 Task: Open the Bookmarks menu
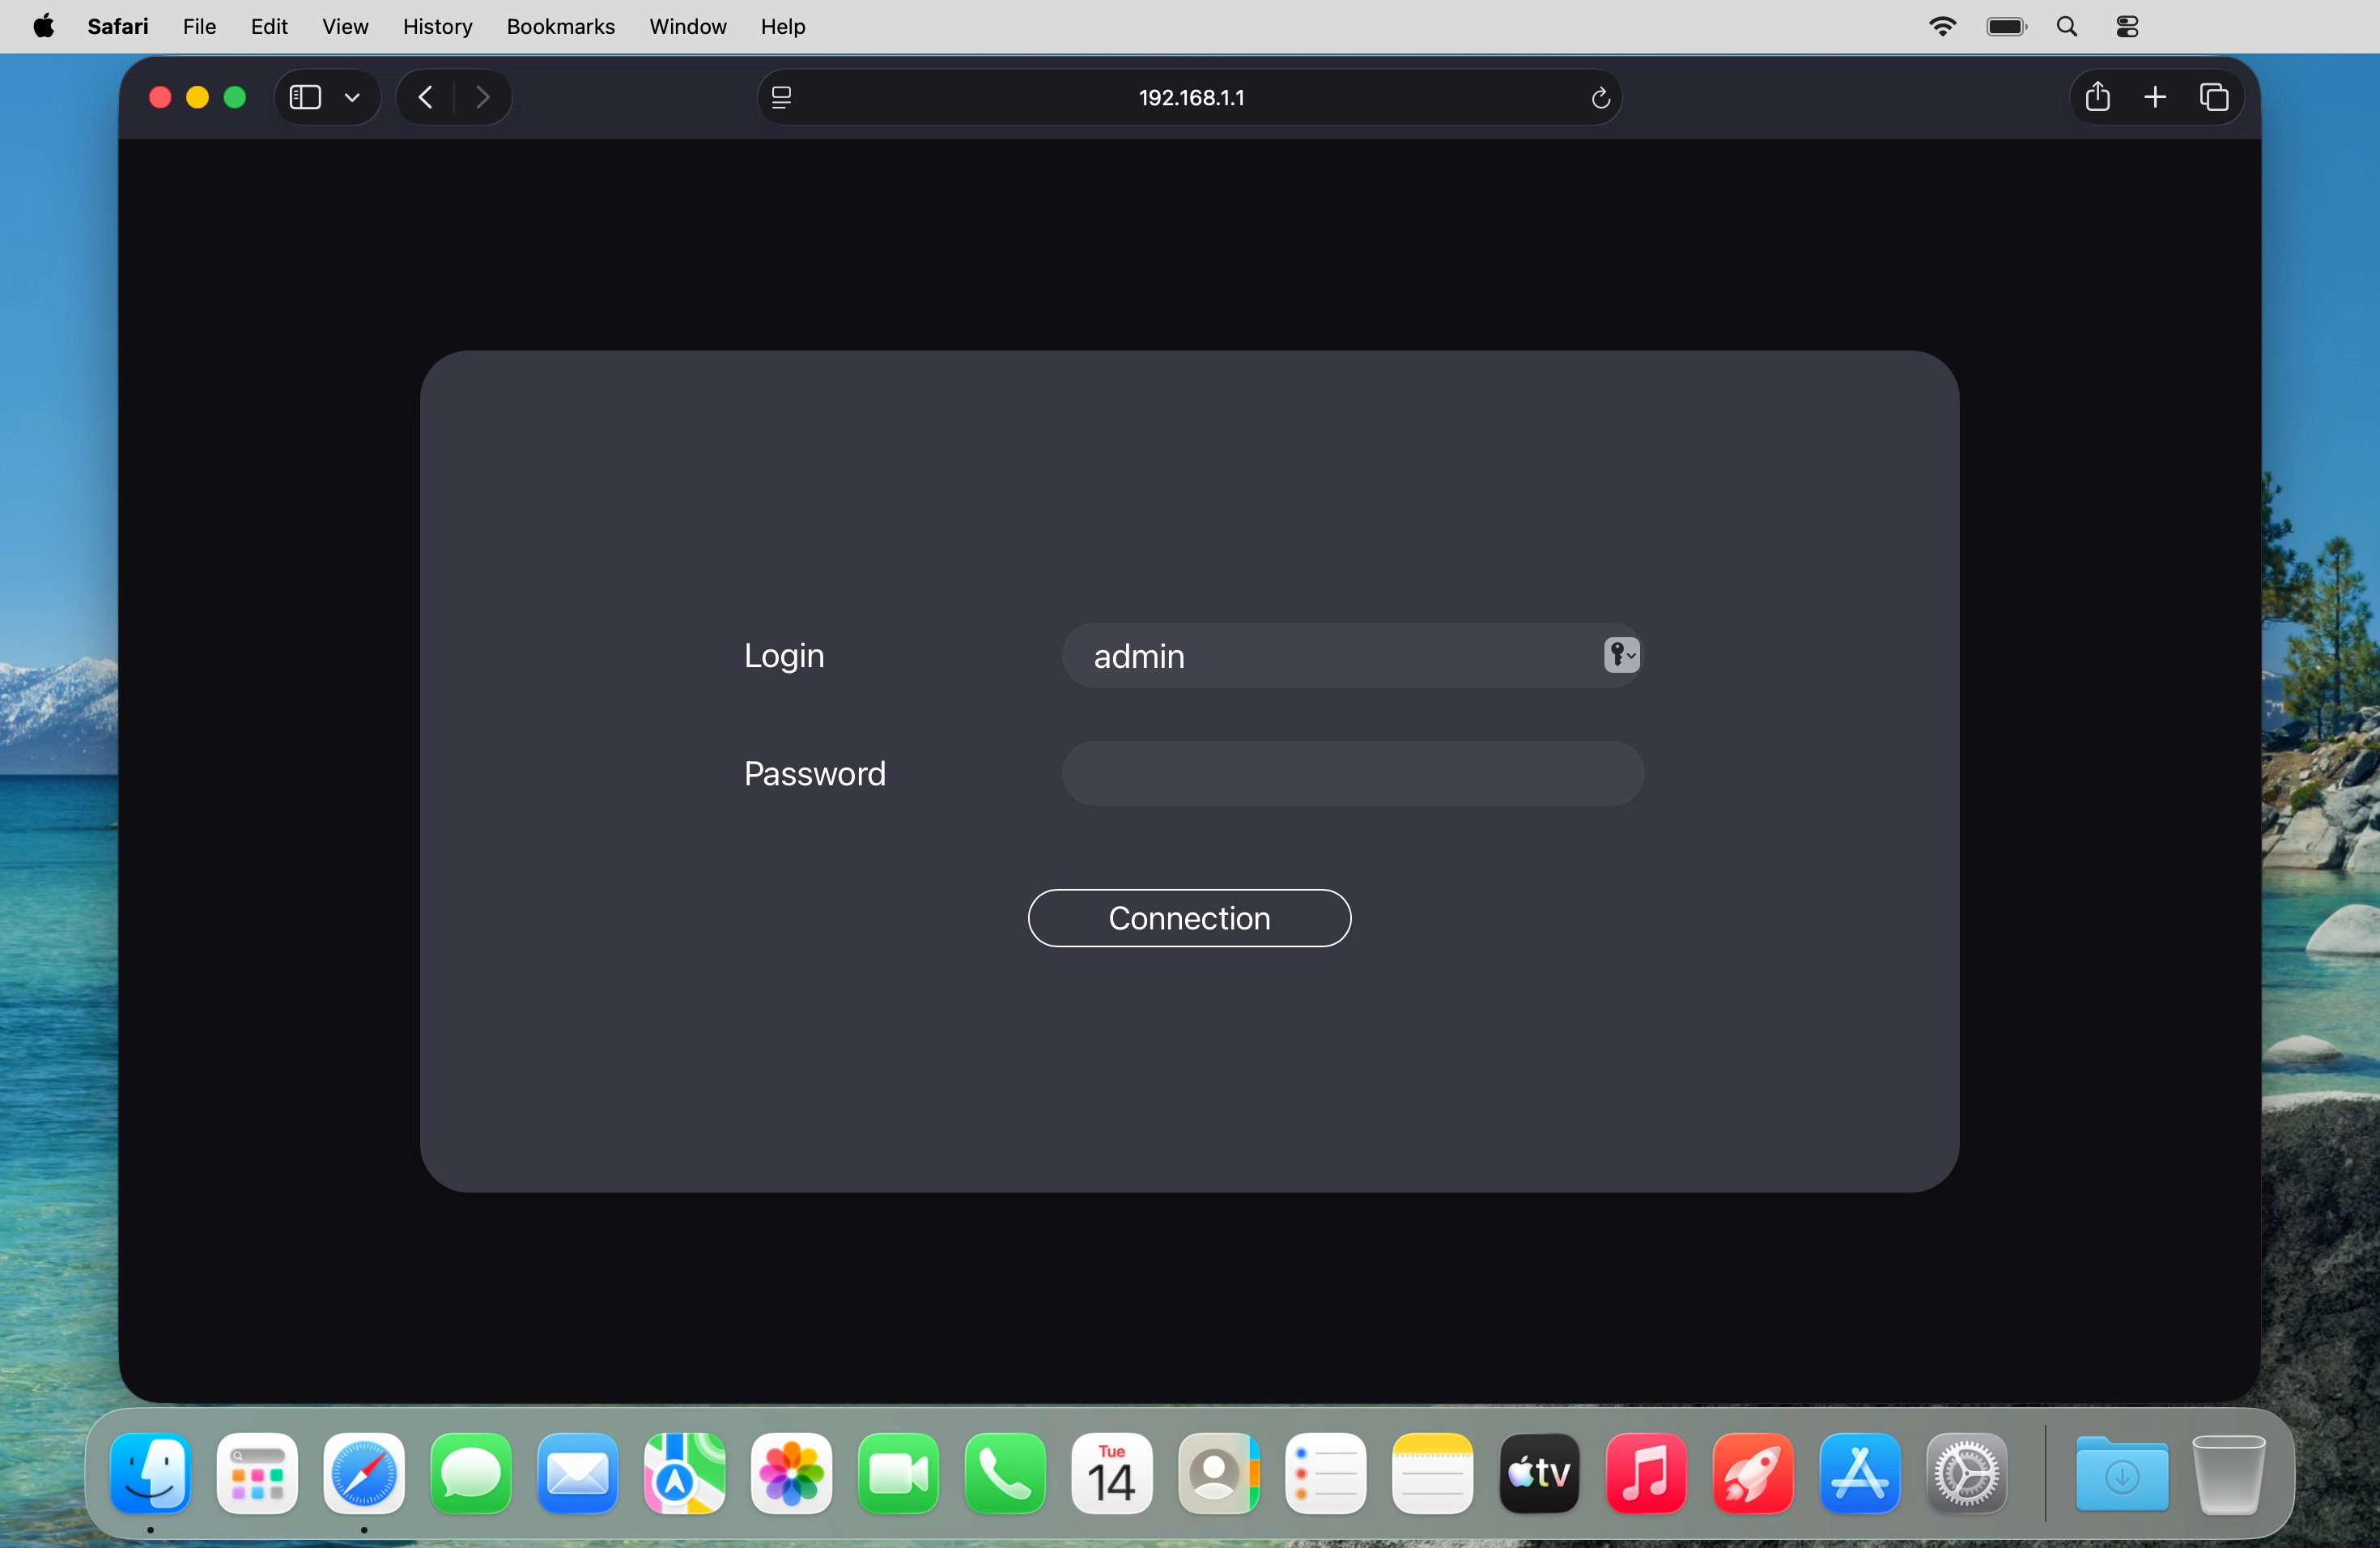[560, 27]
